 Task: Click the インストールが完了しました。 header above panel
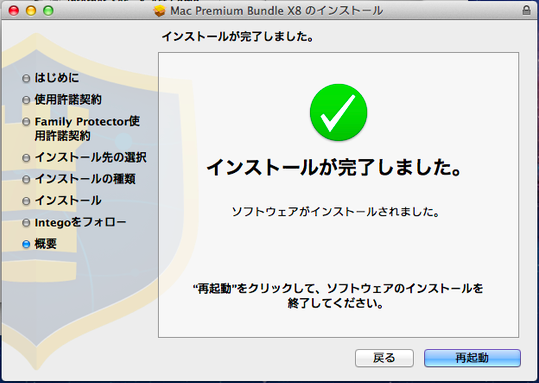(238, 36)
